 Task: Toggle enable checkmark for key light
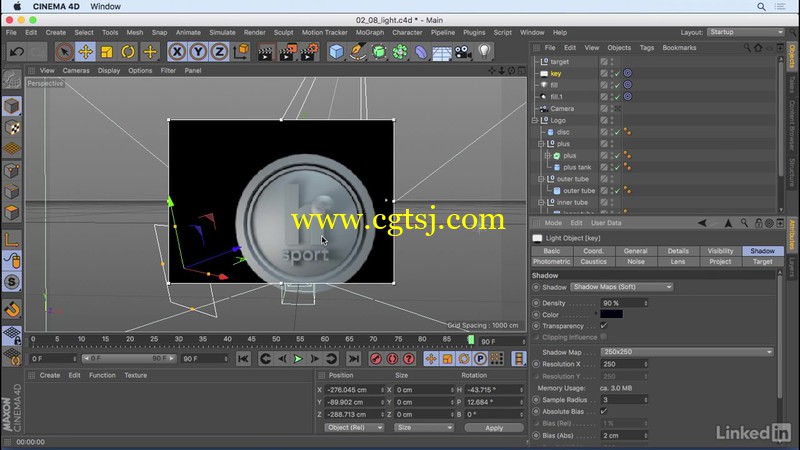click(617, 73)
